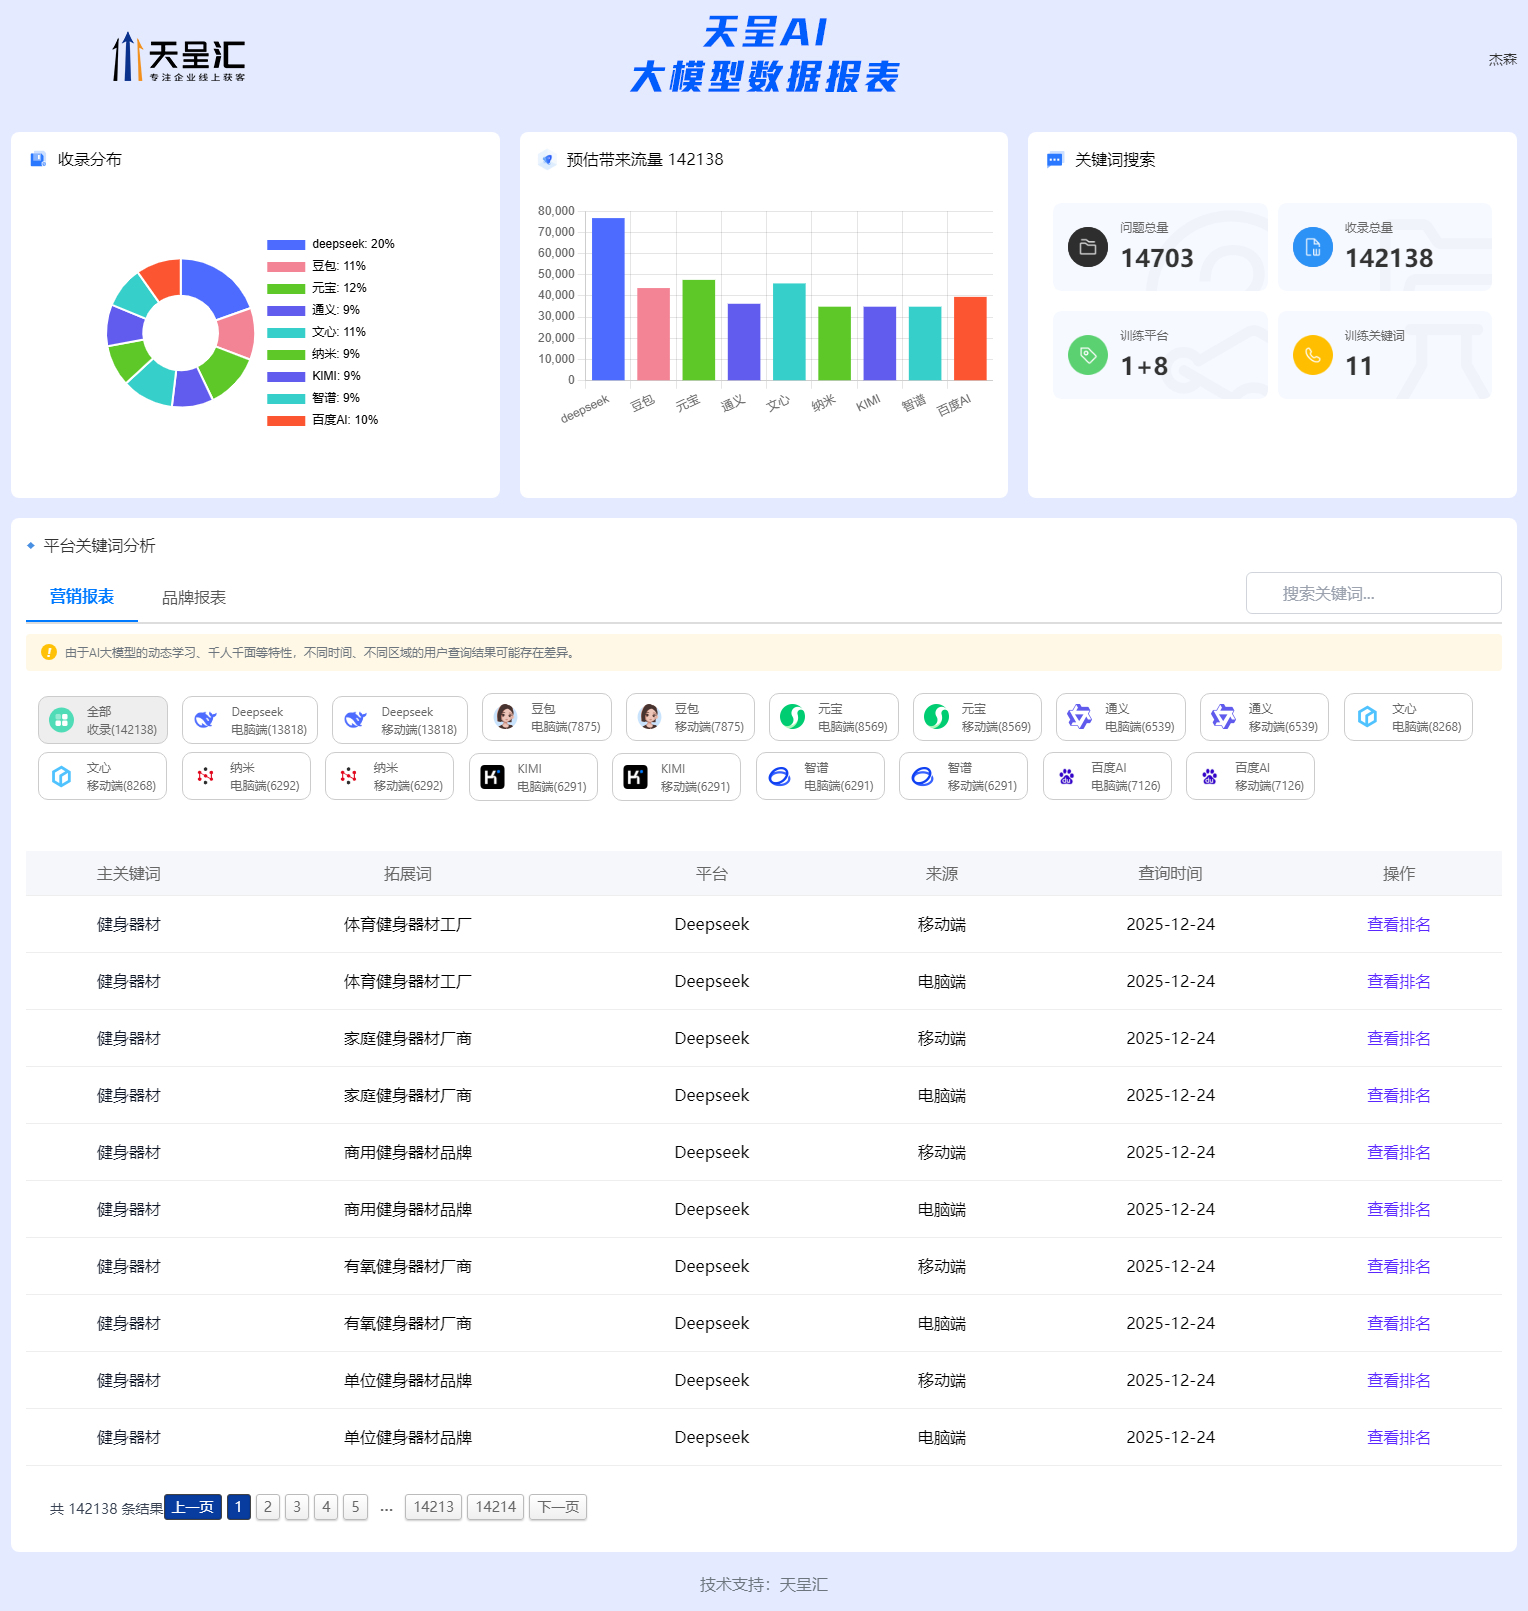Click the 纳米 电脑端 red icon
Image resolution: width=1528 pixels, height=1611 pixels.
pyautogui.click(x=206, y=777)
